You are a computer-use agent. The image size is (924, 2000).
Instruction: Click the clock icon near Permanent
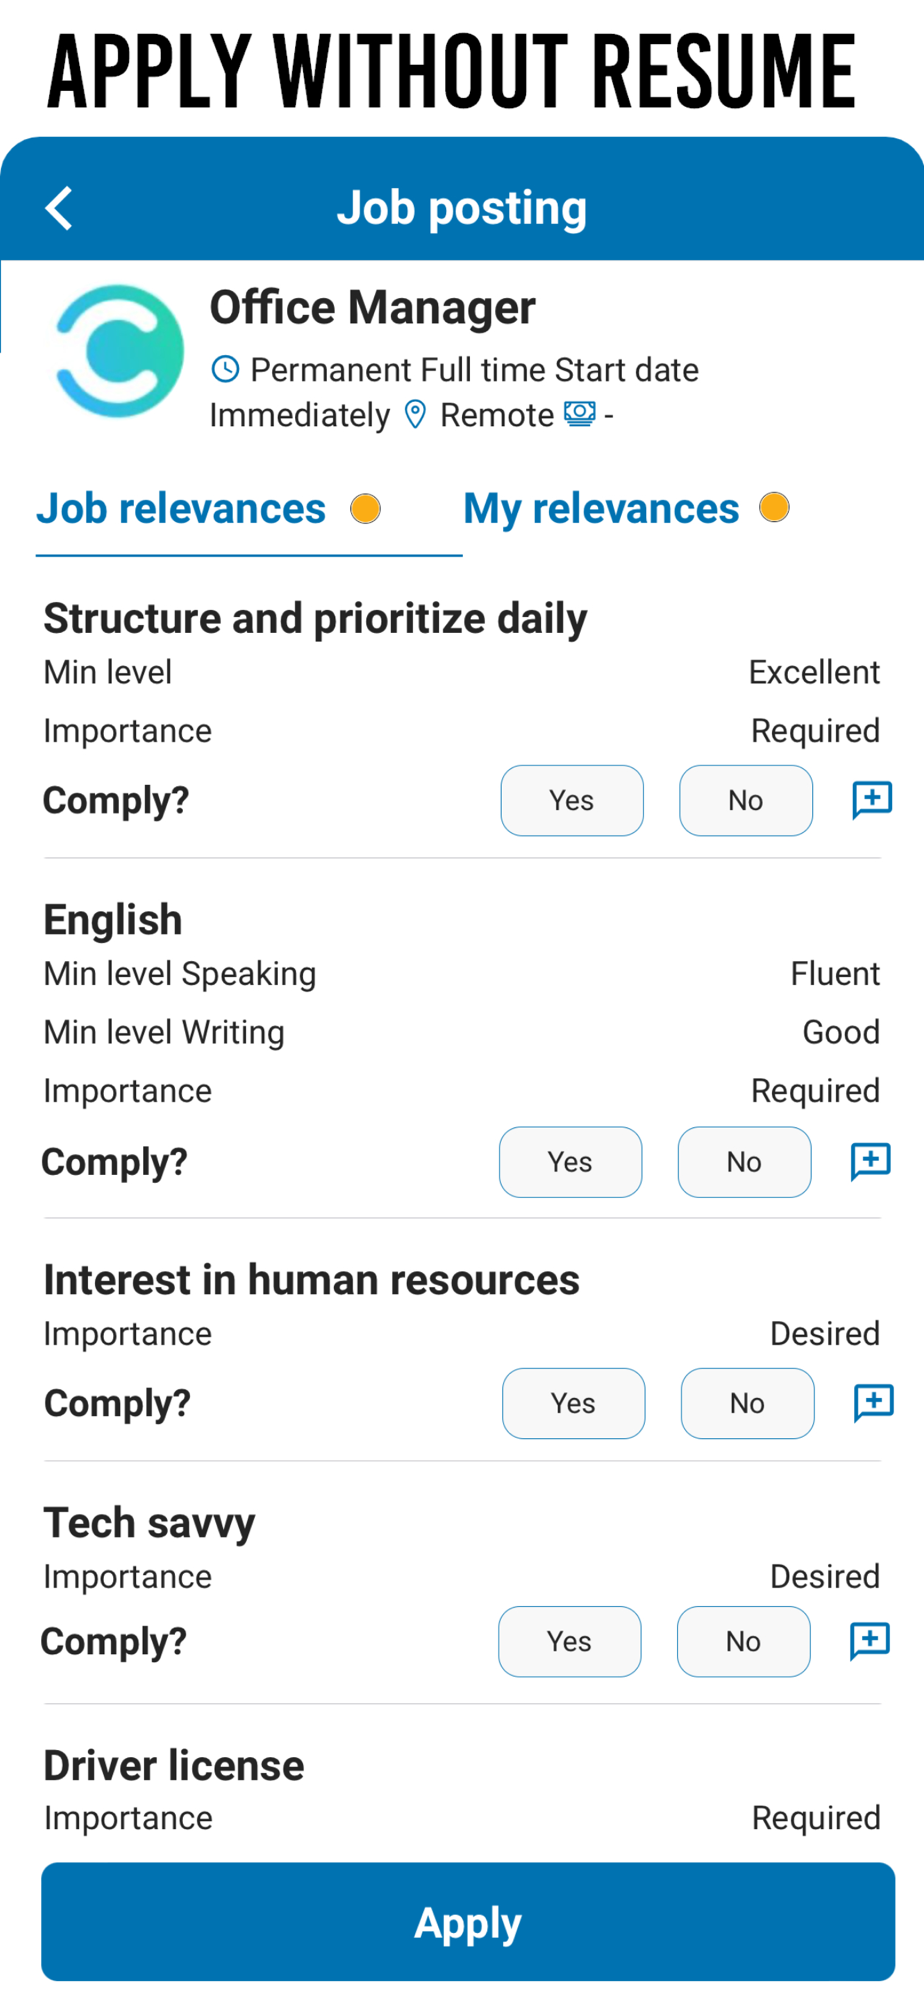click(x=226, y=369)
